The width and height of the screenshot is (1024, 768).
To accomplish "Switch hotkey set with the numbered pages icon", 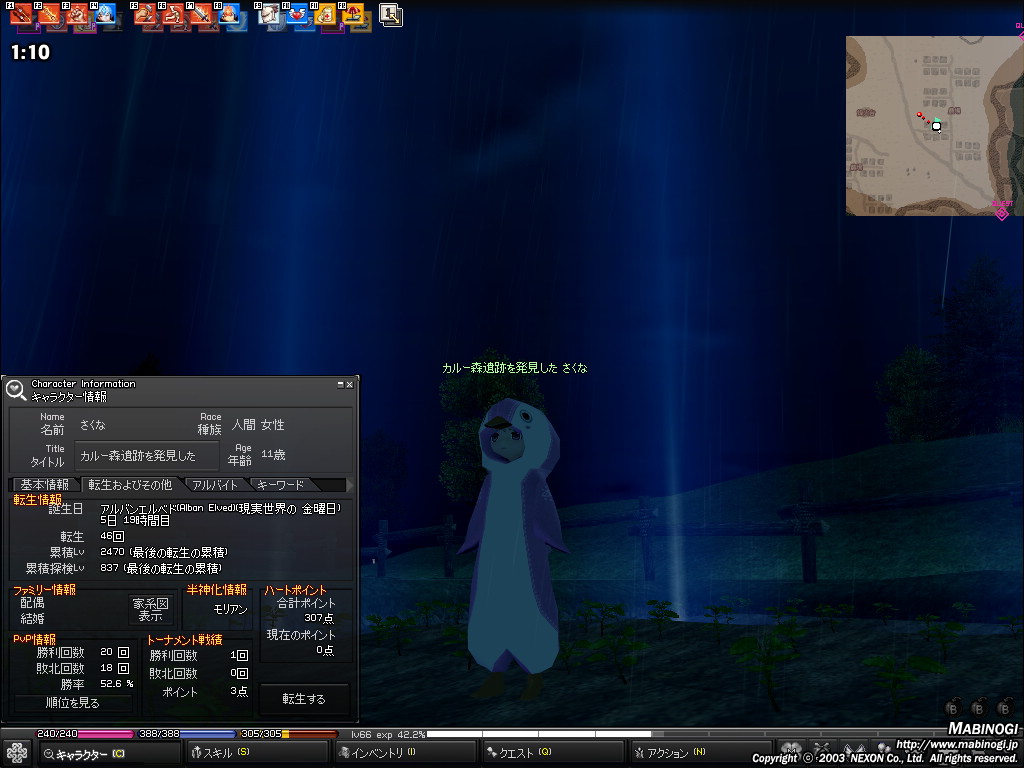I will point(391,15).
